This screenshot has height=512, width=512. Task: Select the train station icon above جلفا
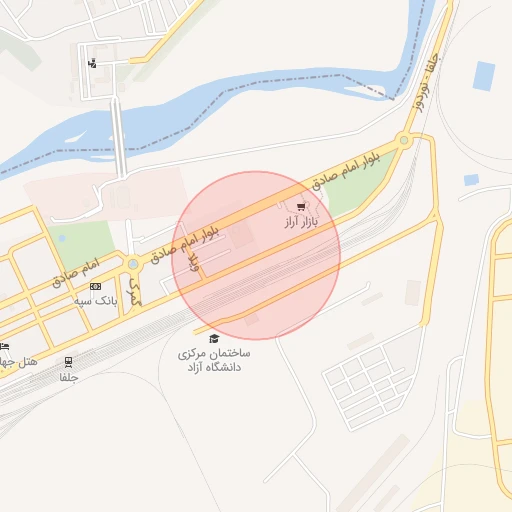68,362
